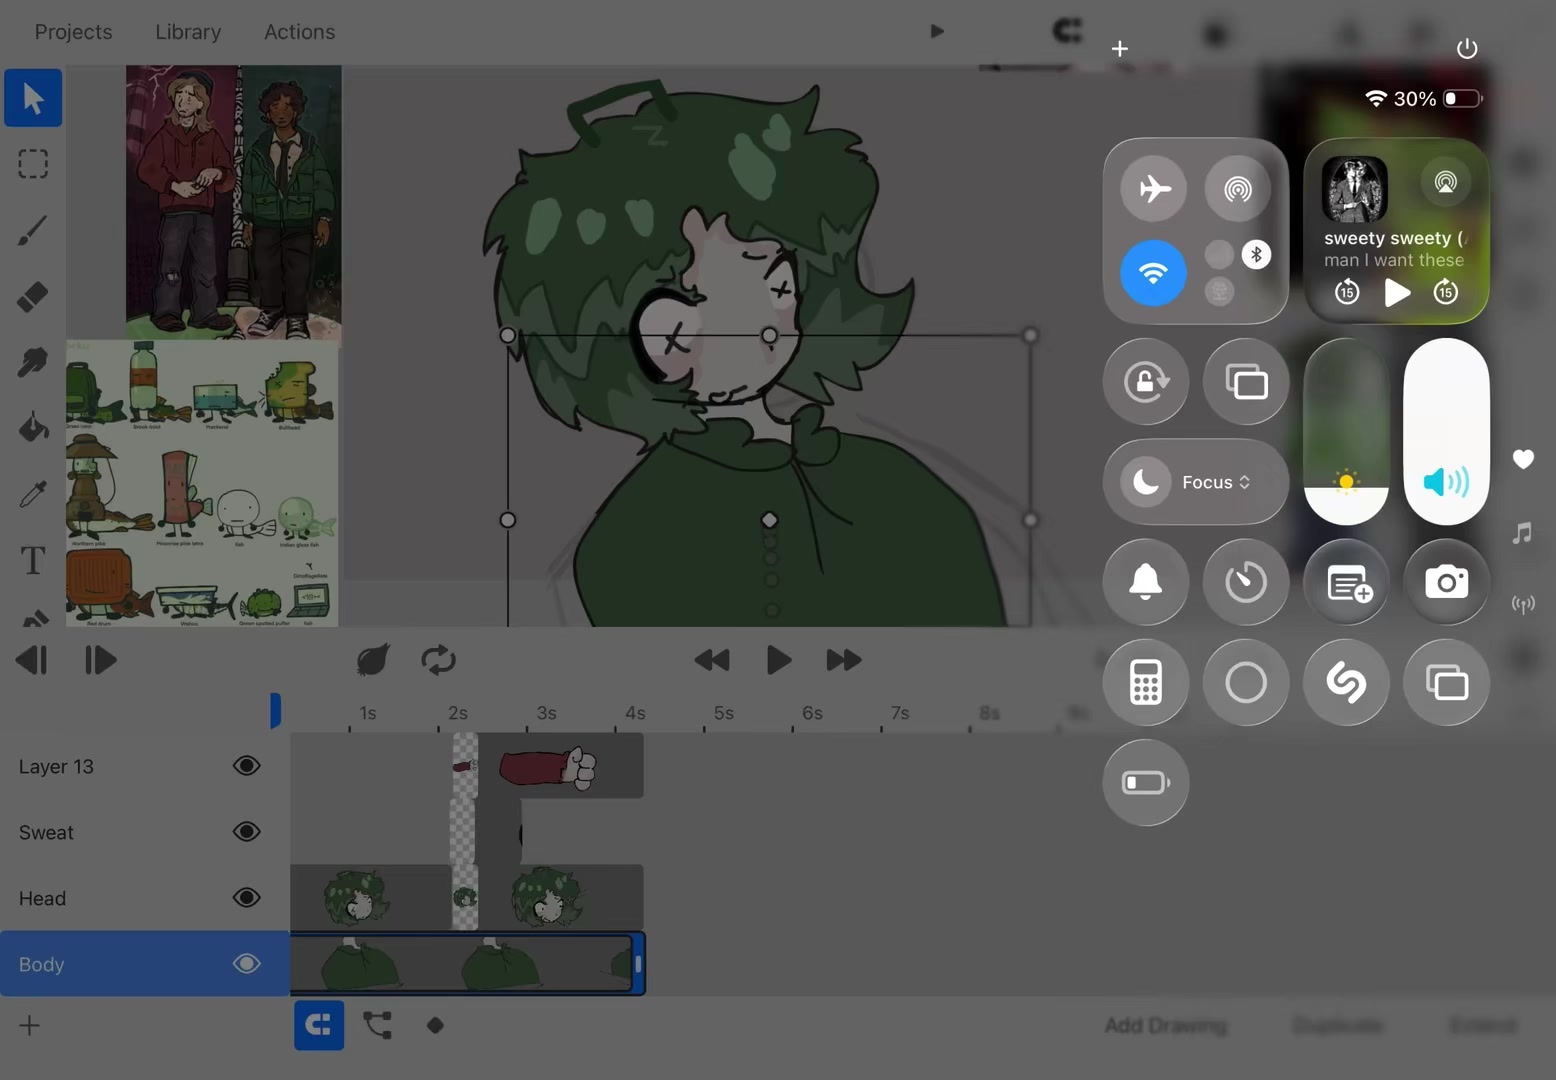The width and height of the screenshot is (1556, 1080).
Task: Start Screen Recording control
Action: point(1246,682)
